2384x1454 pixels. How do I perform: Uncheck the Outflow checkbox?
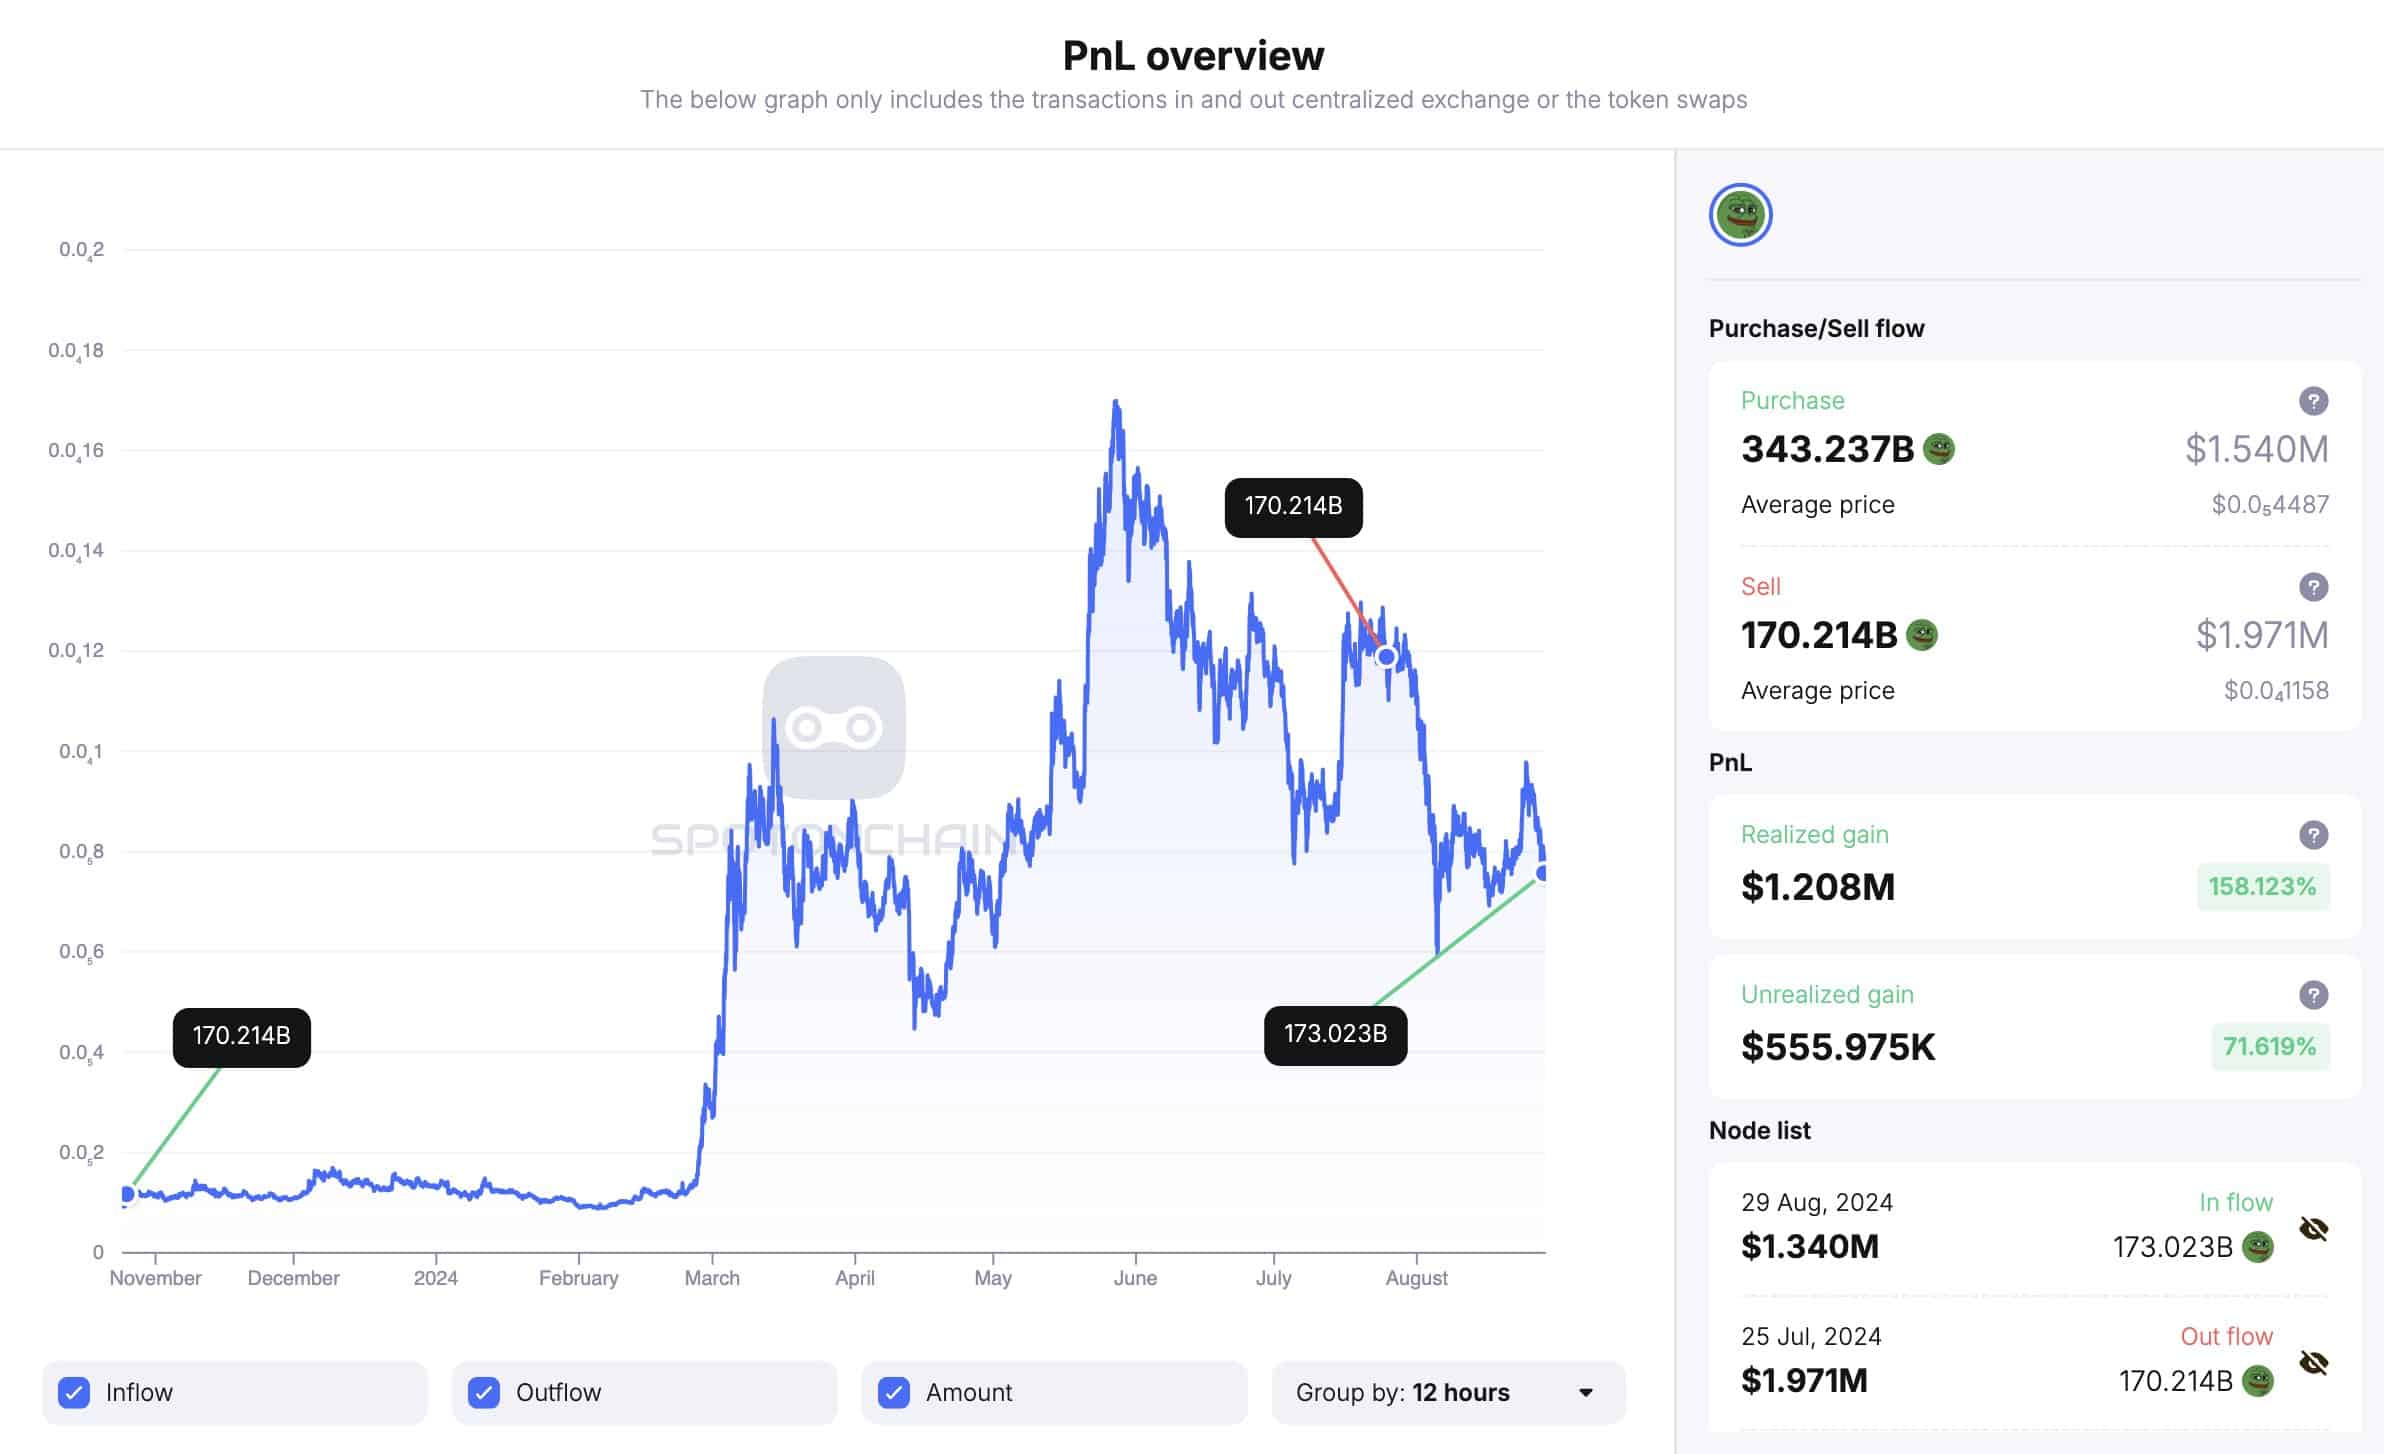(x=484, y=1392)
